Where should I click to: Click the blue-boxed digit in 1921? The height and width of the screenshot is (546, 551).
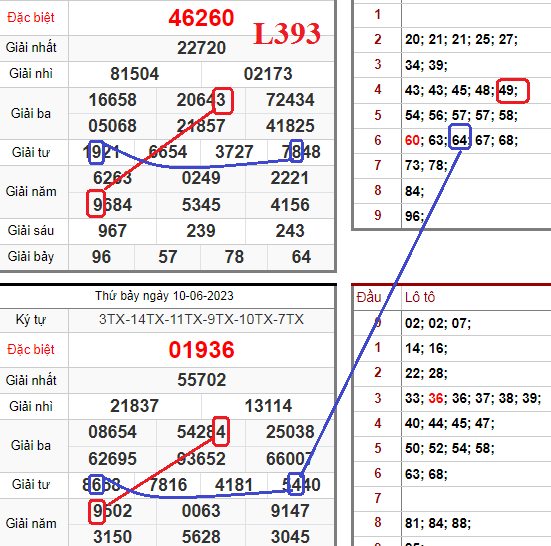(96, 152)
